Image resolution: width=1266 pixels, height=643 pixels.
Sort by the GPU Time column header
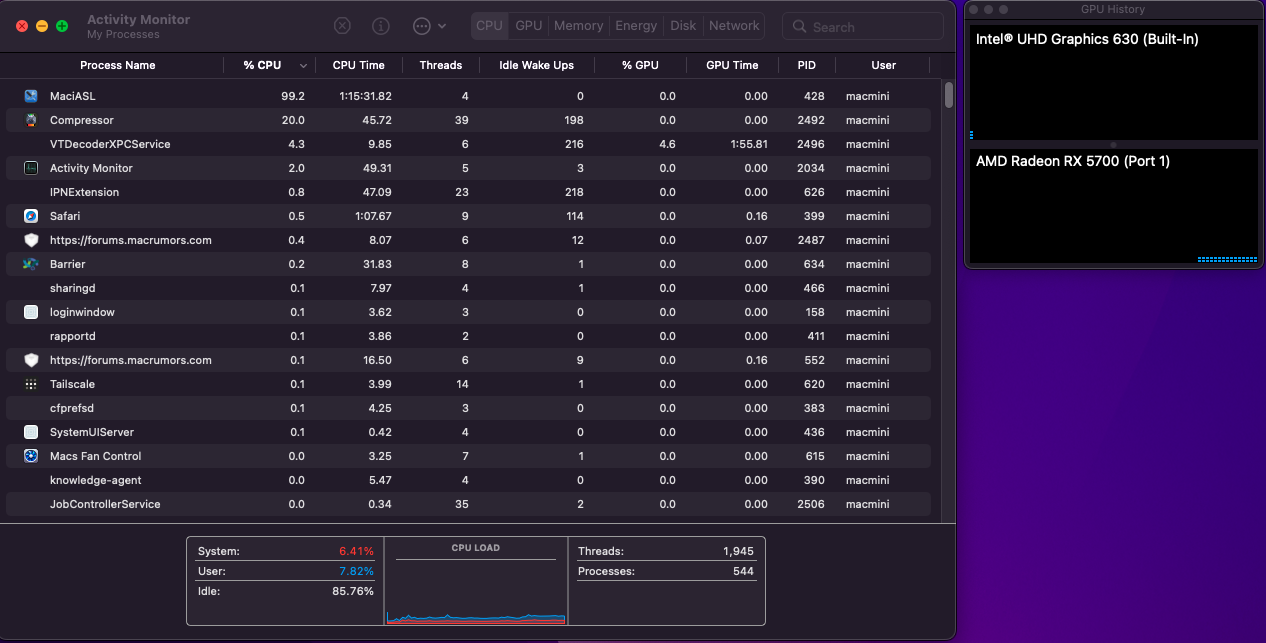pyautogui.click(x=732, y=65)
